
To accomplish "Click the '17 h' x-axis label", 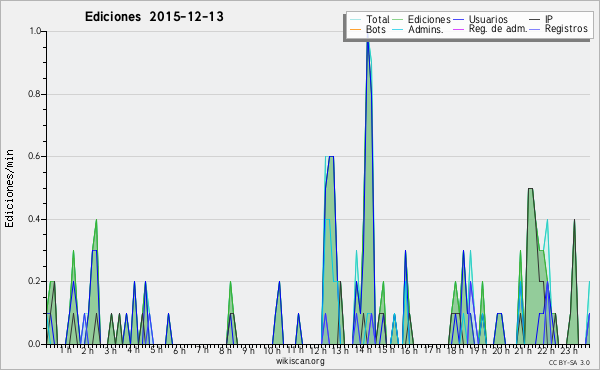I will (x=432, y=349).
